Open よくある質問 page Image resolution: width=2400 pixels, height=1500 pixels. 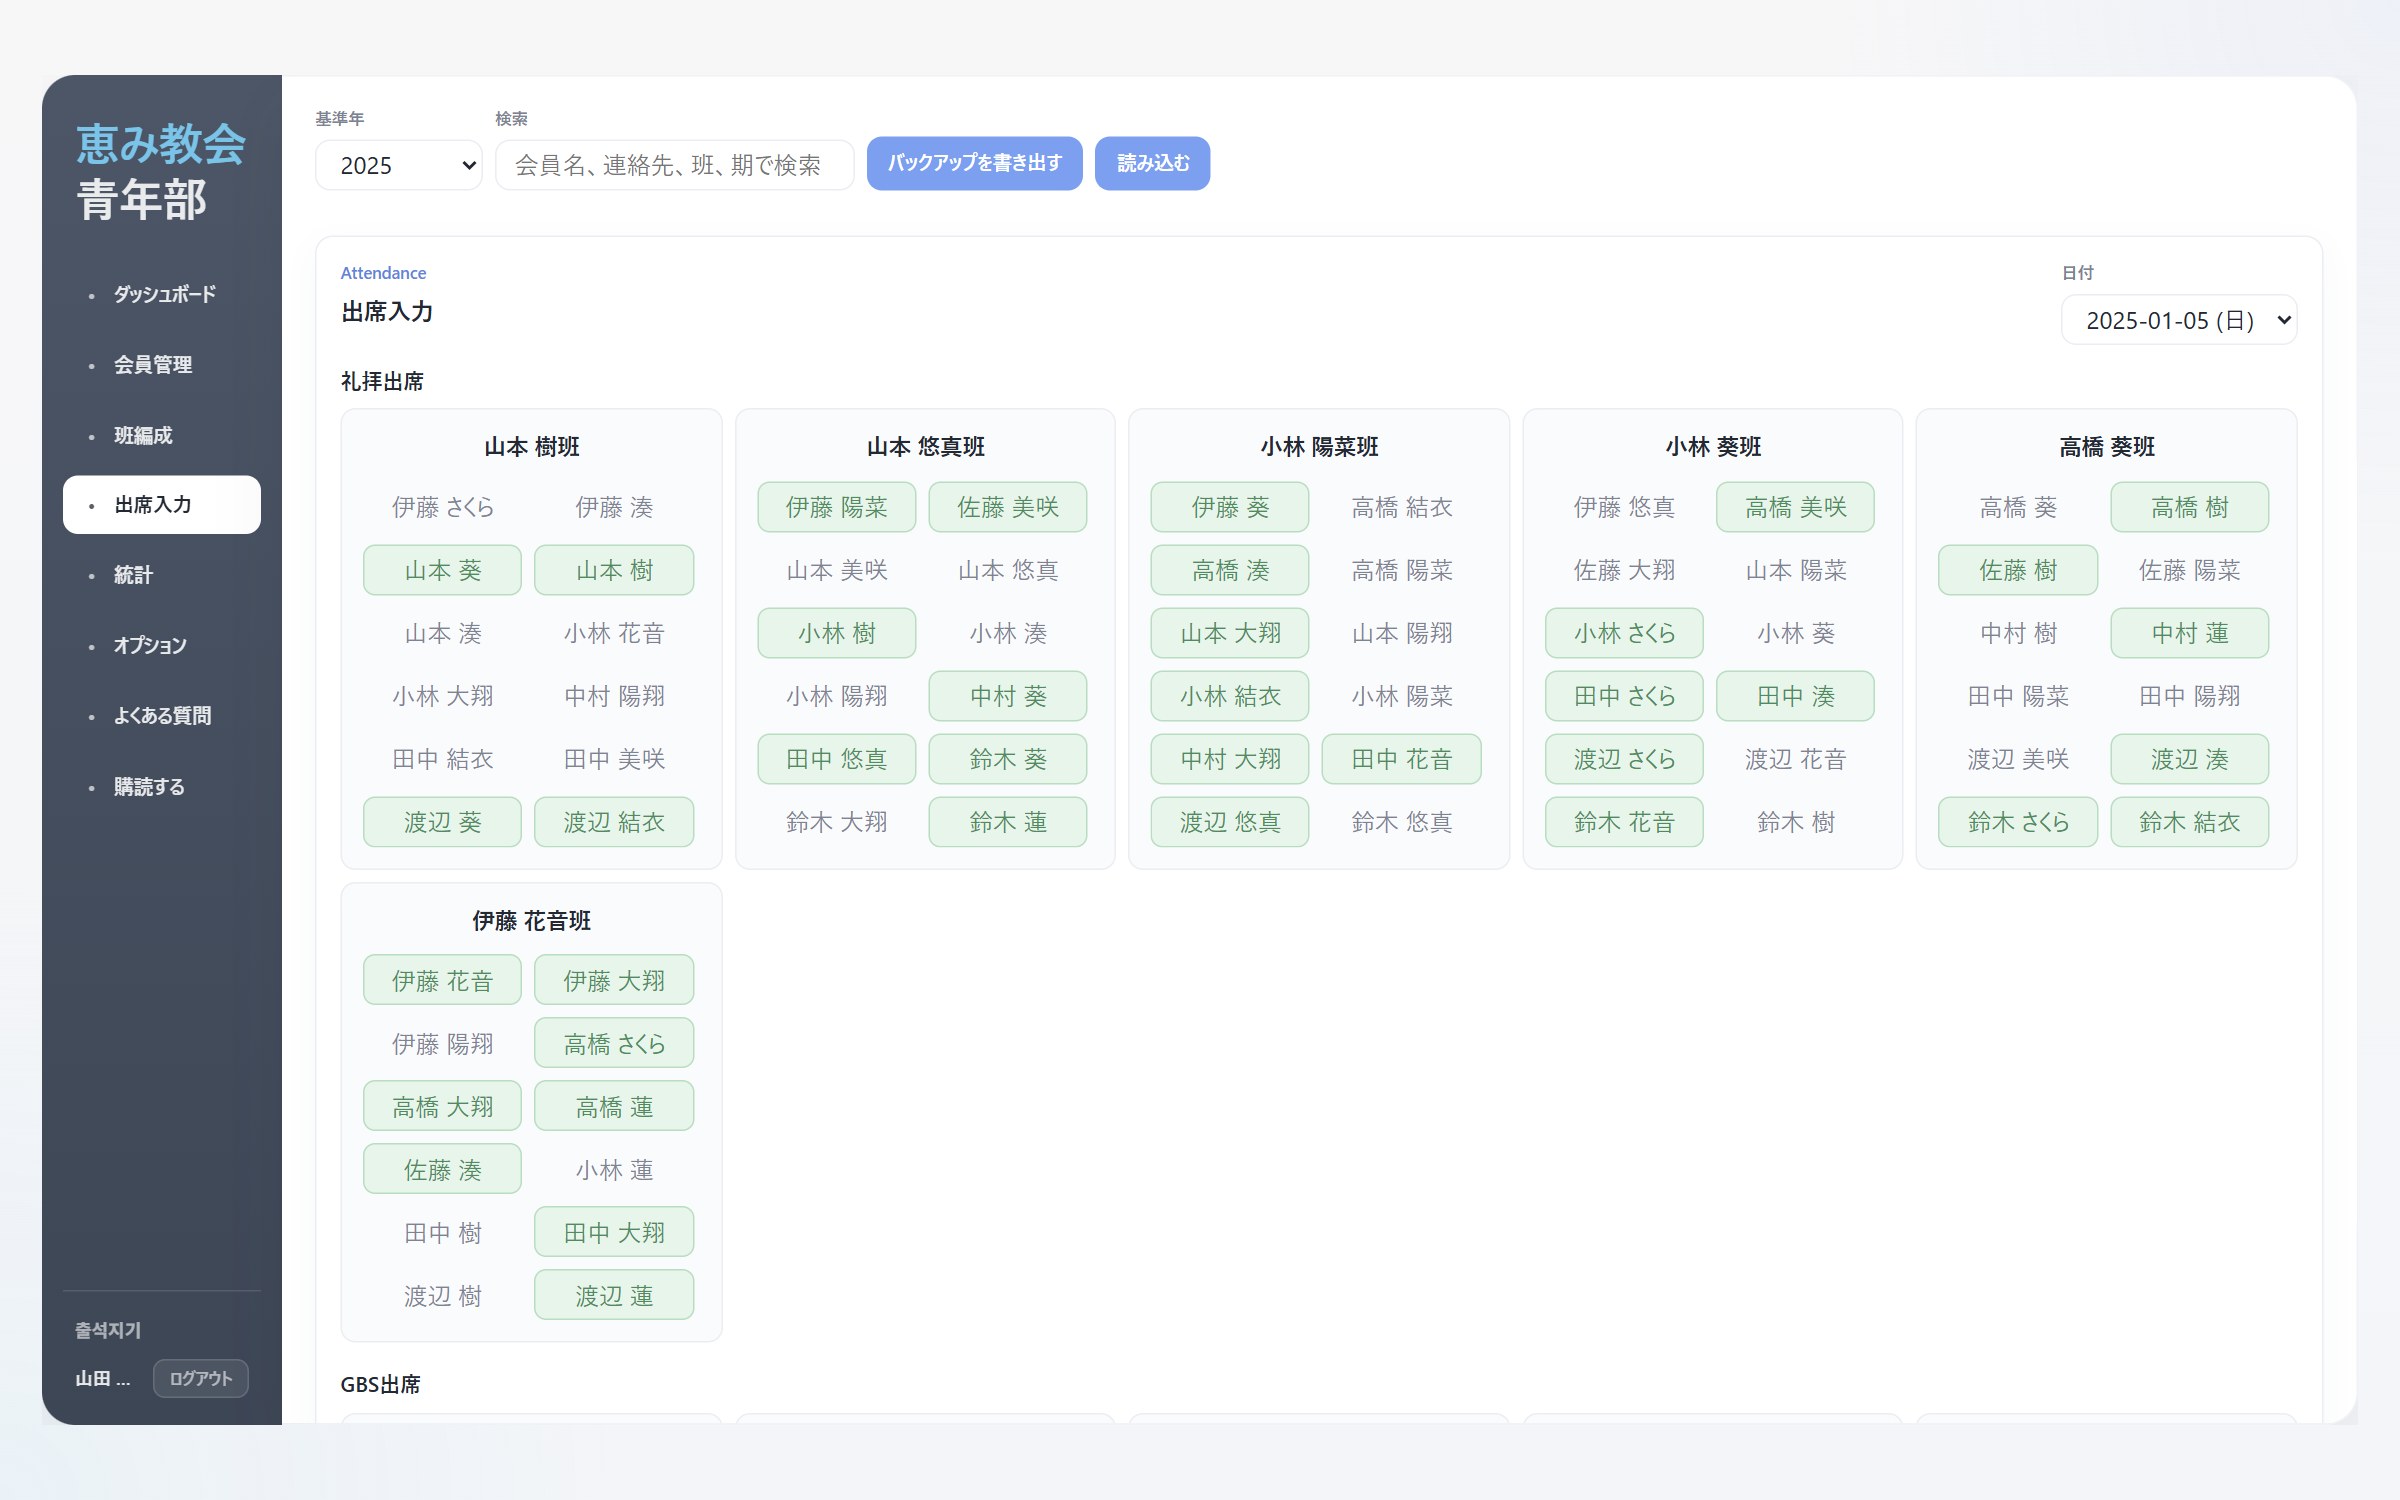click(x=162, y=716)
